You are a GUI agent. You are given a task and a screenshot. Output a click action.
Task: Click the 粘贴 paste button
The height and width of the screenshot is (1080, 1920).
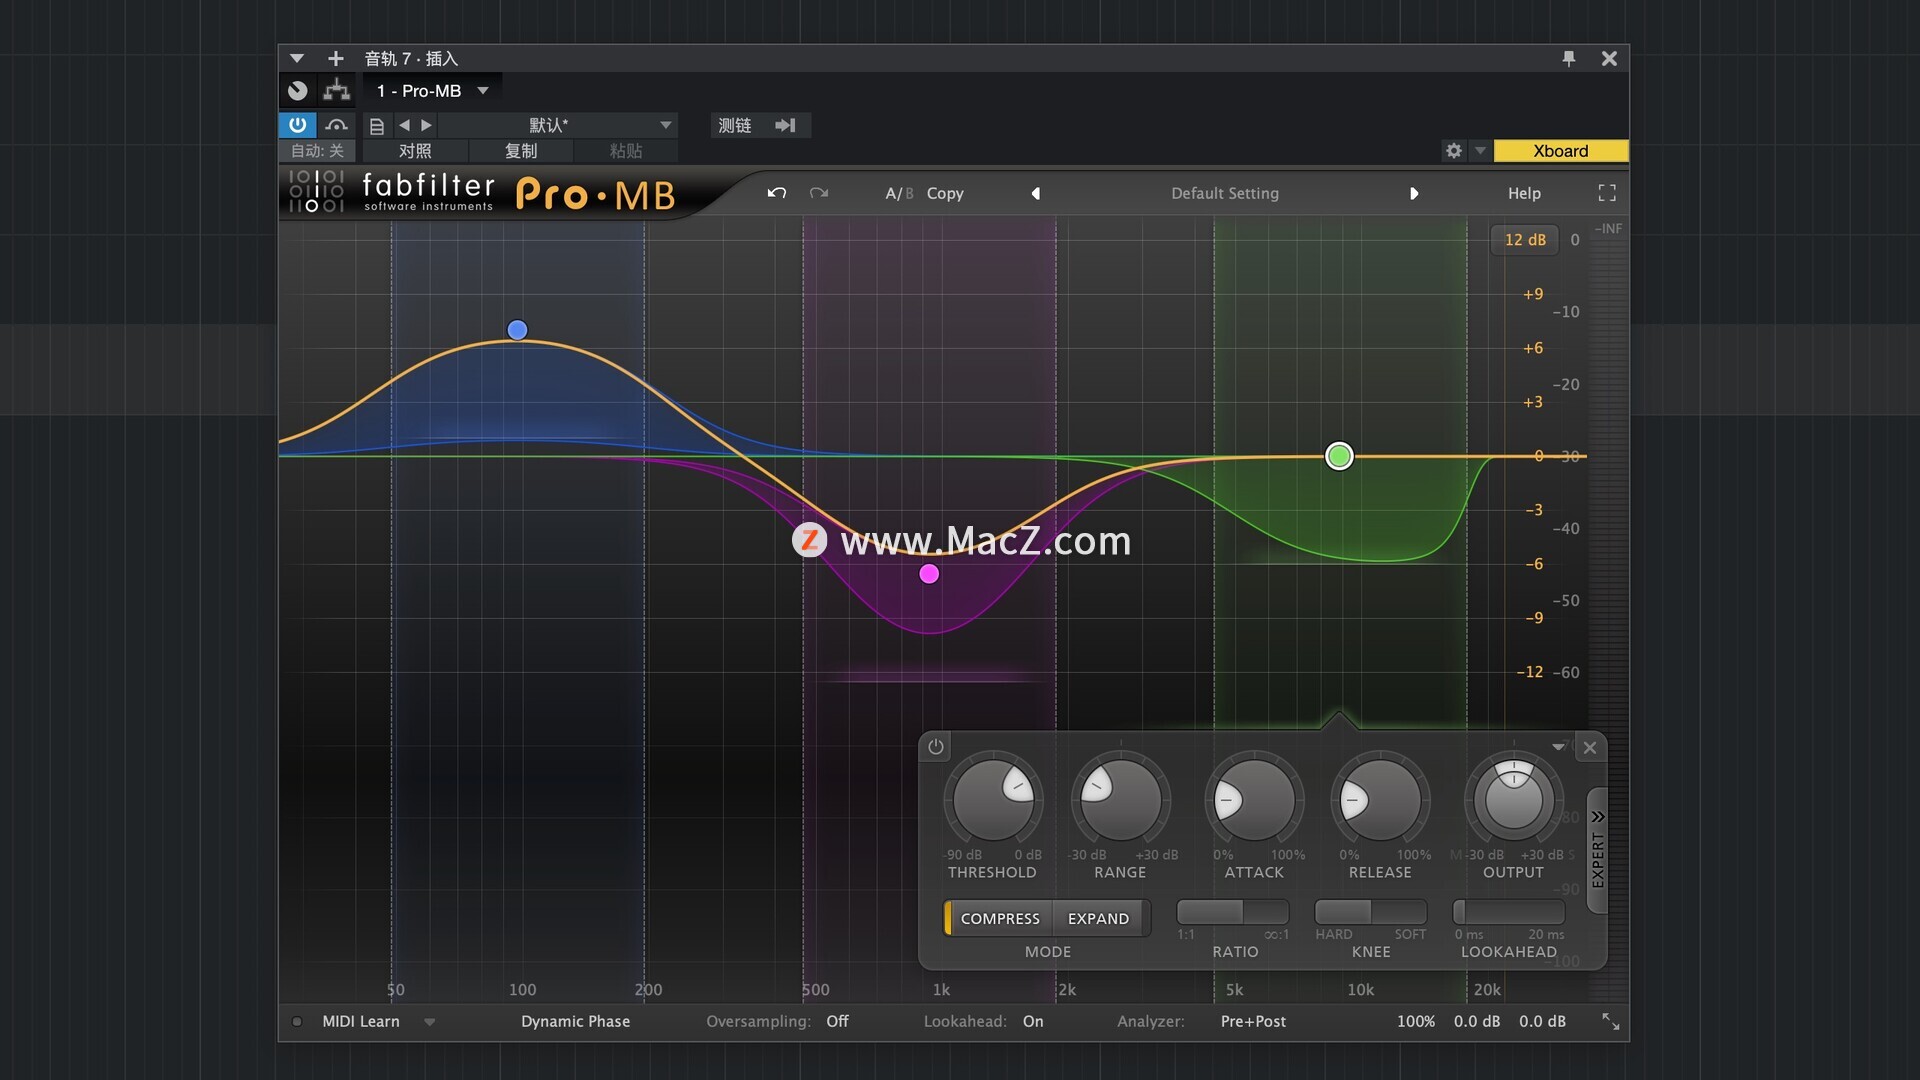[626, 151]
